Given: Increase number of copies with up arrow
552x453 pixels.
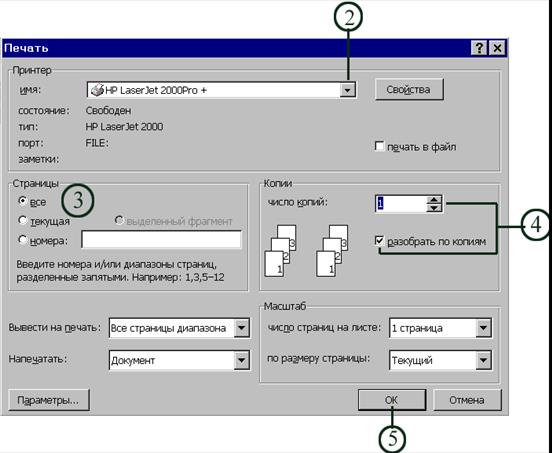Looking at the screenshot, I should pyautogui.click(x=434, y=200).
